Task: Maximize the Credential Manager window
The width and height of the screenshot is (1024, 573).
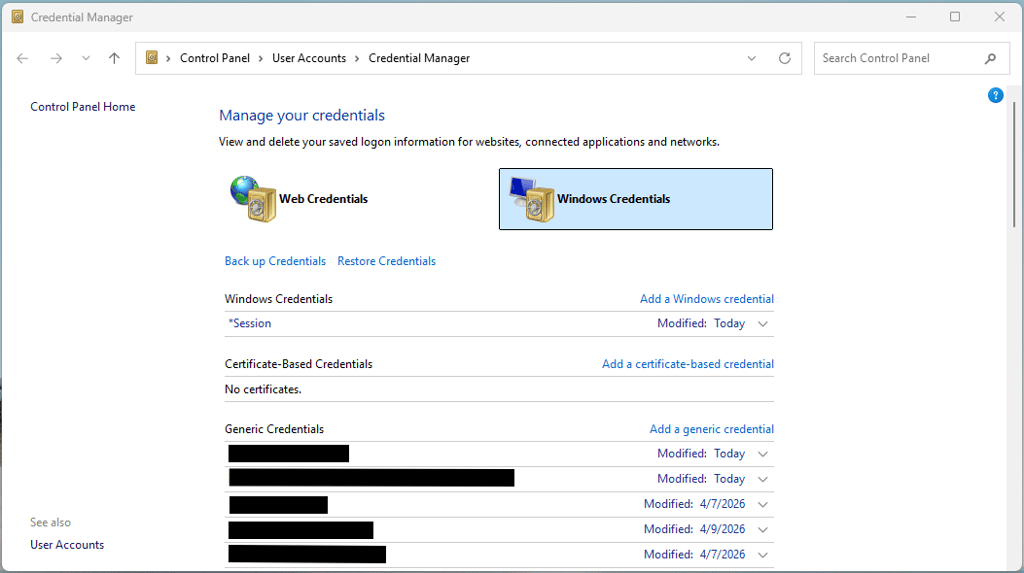Action: pos(955,17)
